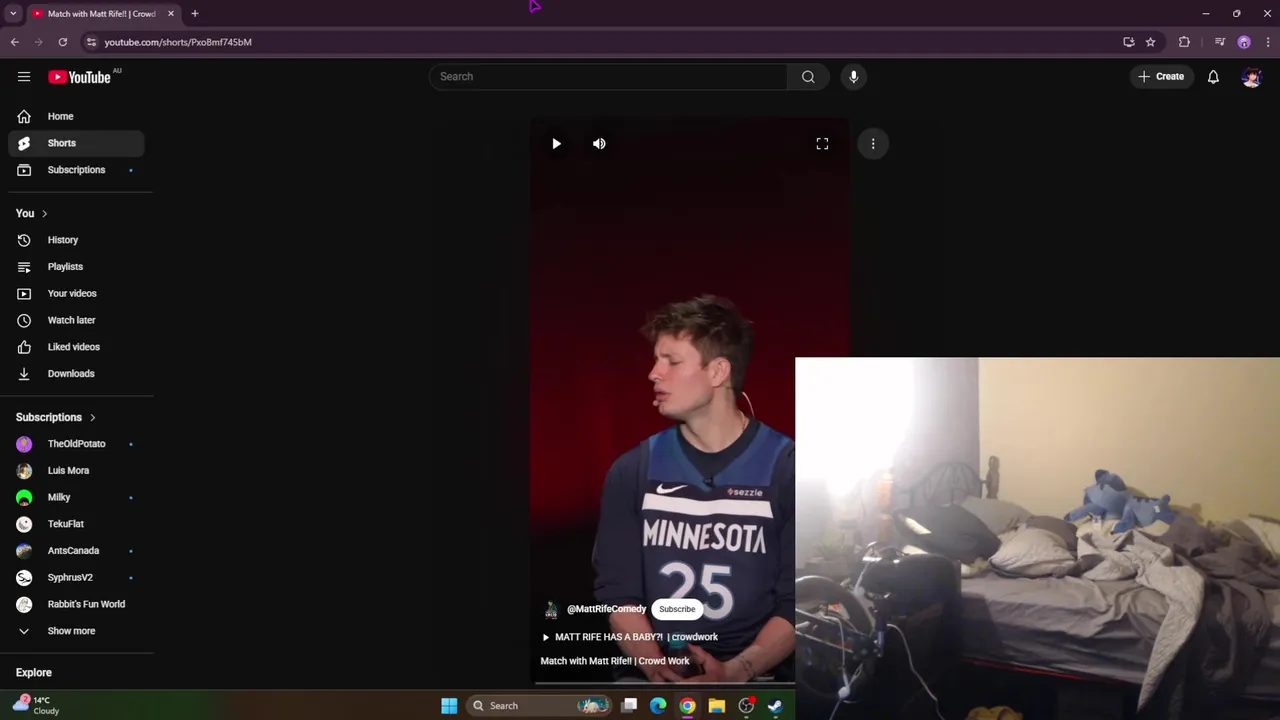Open Chrome three-dot menu
The width and height of the screenshot is (1280, 720).
click(1268, 42)
